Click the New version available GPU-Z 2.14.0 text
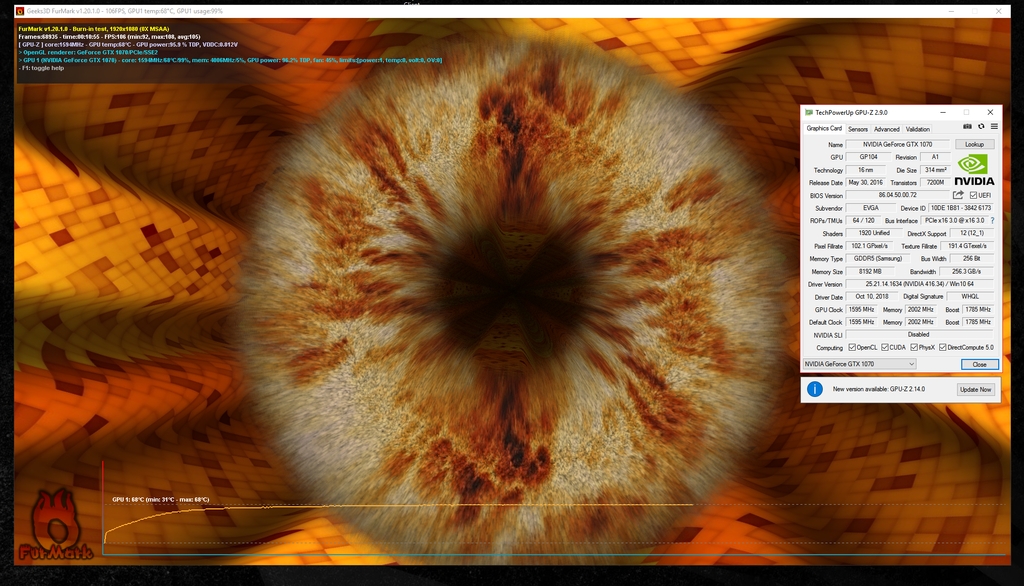This screenshot has width=1024, height=586. click(878, 389)
